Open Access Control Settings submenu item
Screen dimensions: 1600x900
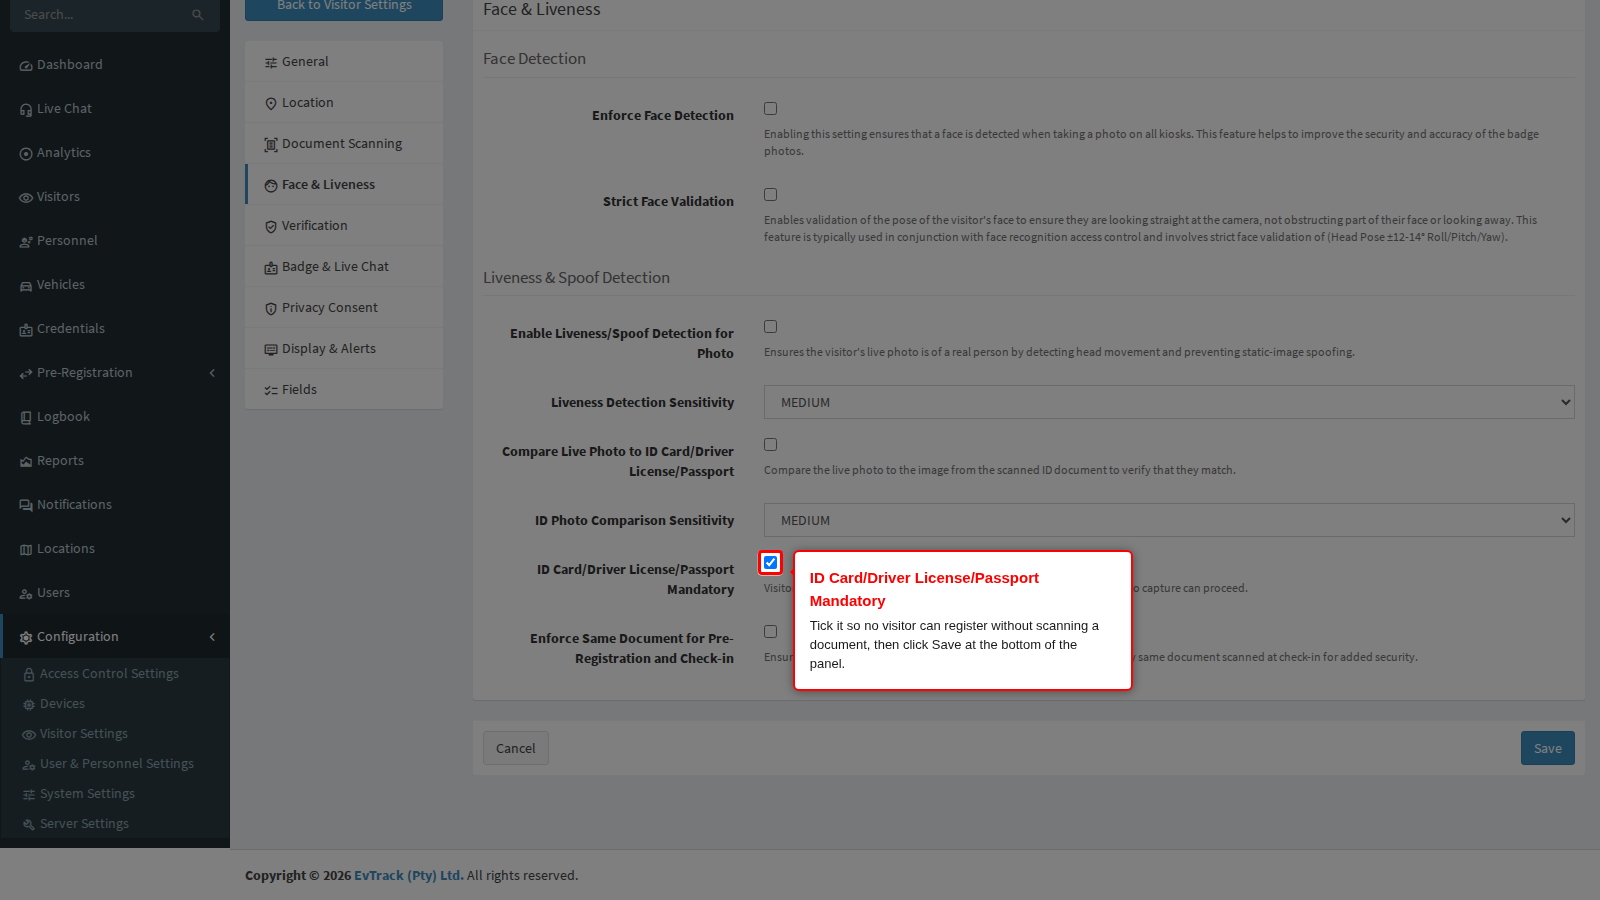tap(115, 674)
